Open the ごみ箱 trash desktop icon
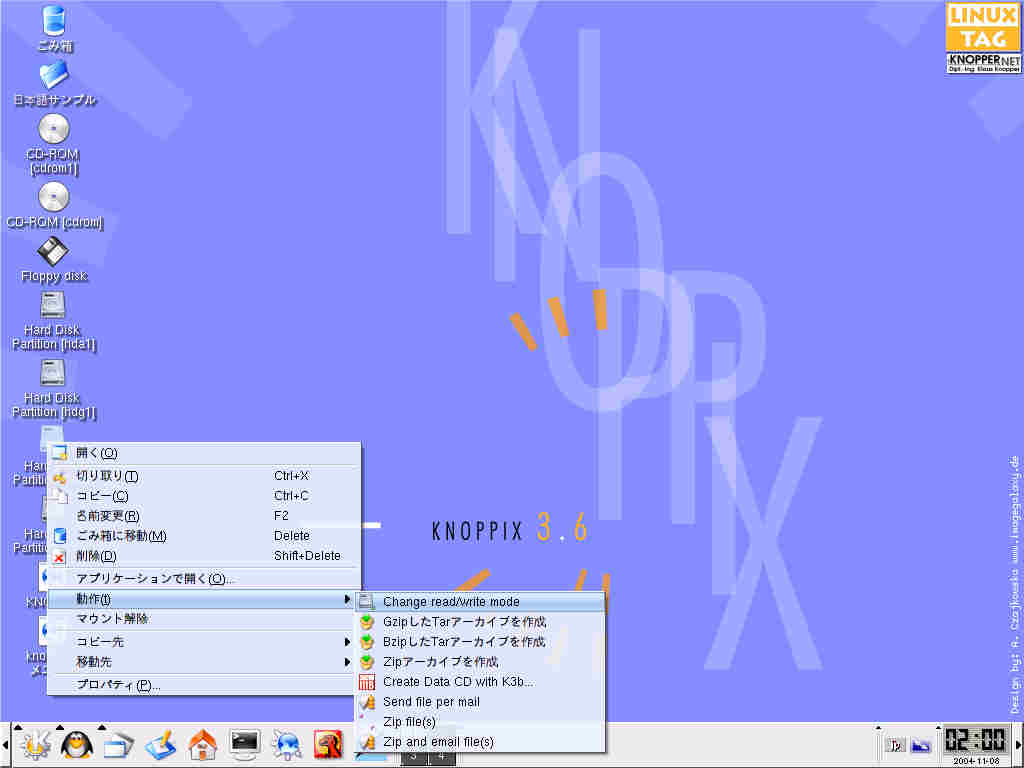 click(55, 27)
